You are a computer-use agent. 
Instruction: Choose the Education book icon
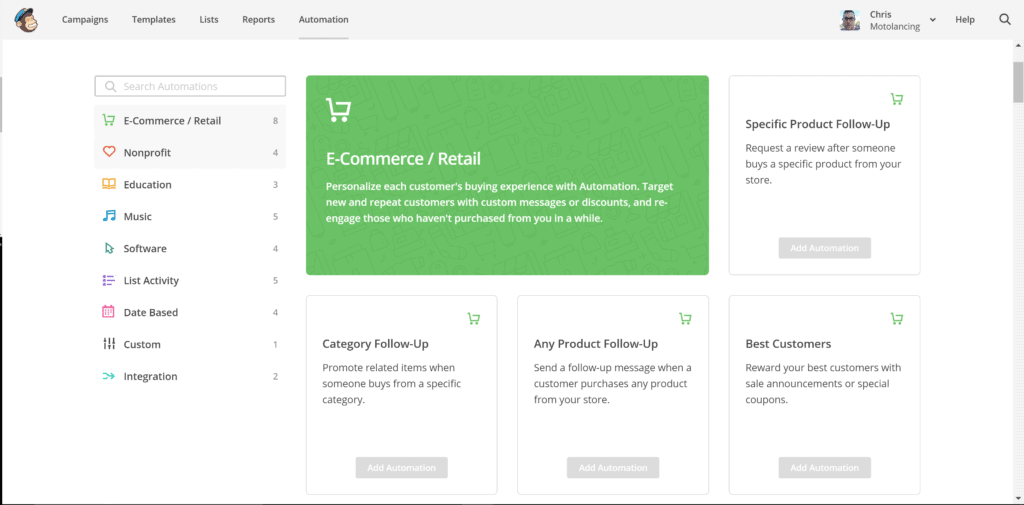pyautogui.click(x=109, y=184)
